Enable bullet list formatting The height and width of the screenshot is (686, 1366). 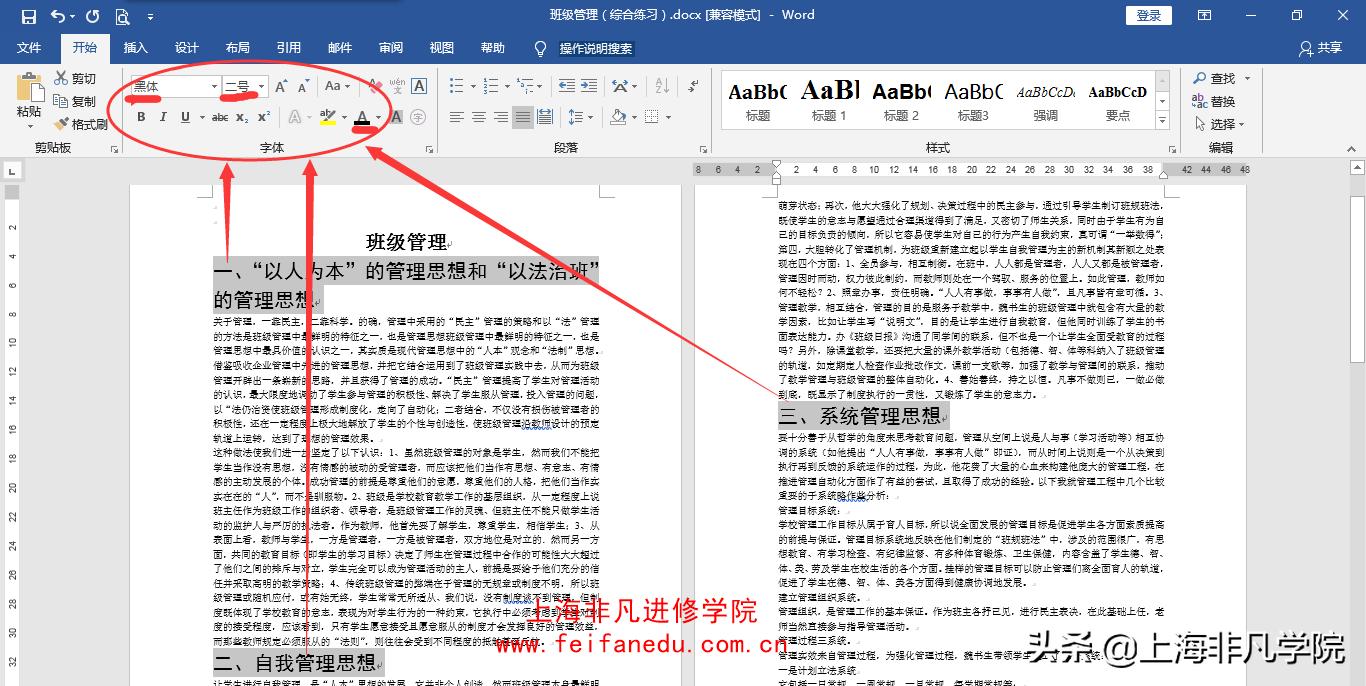coord(458,85)
